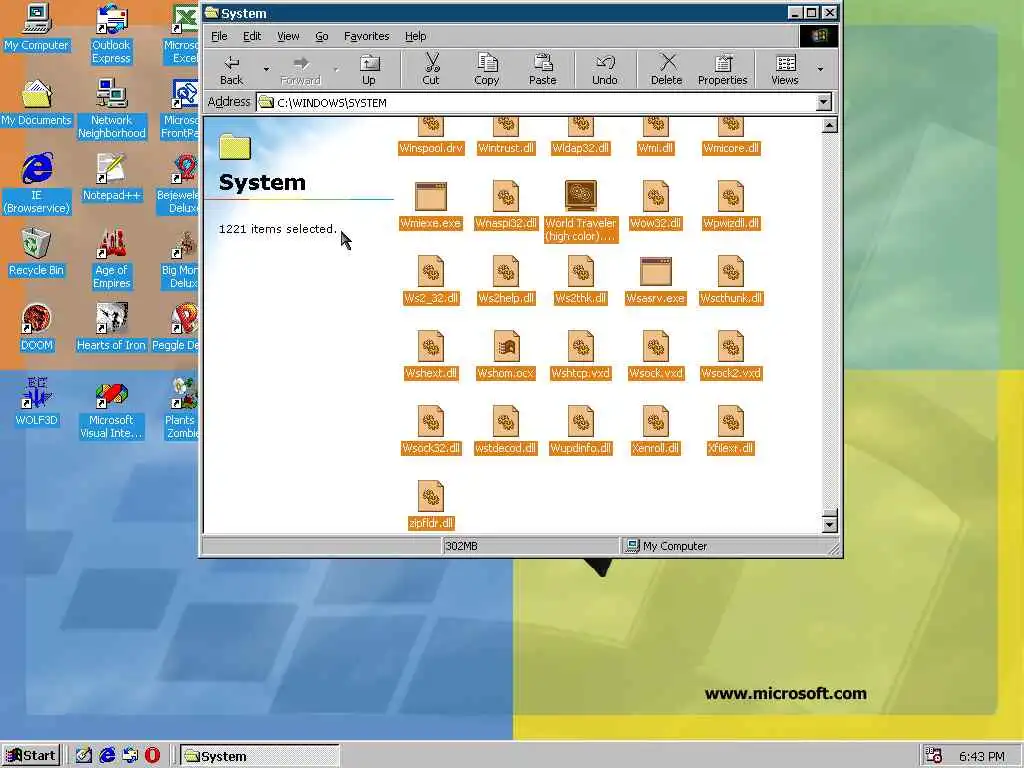1024x768 pixels.
Task: Select the Wsock.vxd file
Action: click(656, 356)
